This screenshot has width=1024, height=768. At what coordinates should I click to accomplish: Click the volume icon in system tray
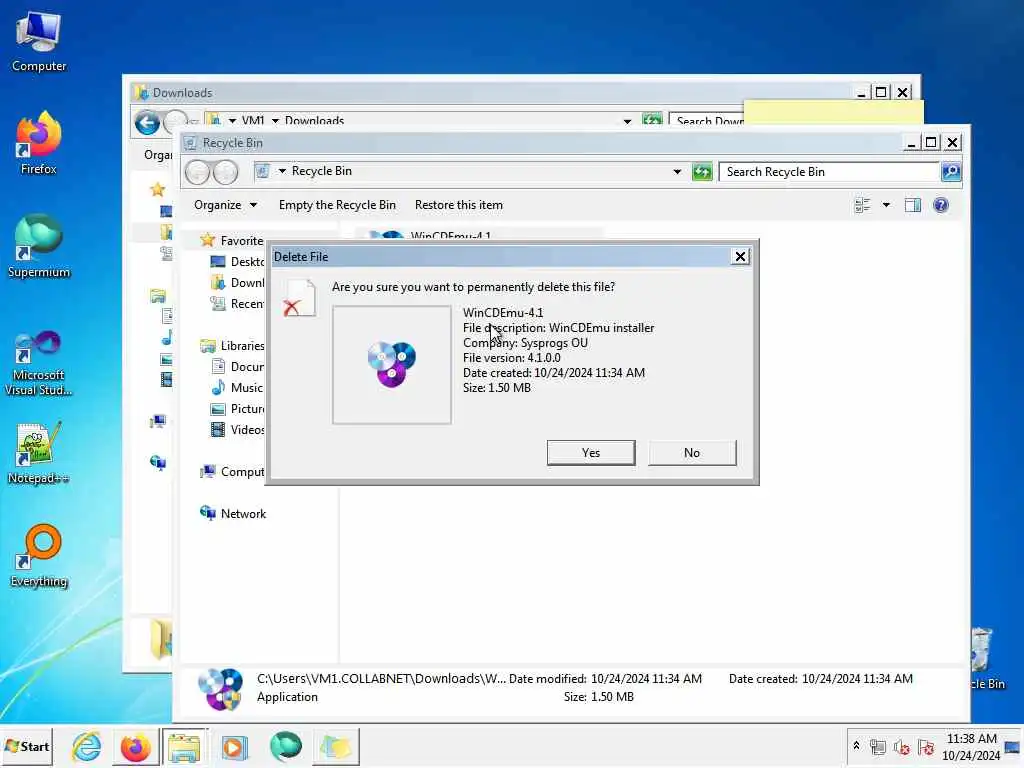[x=902, y=746]
